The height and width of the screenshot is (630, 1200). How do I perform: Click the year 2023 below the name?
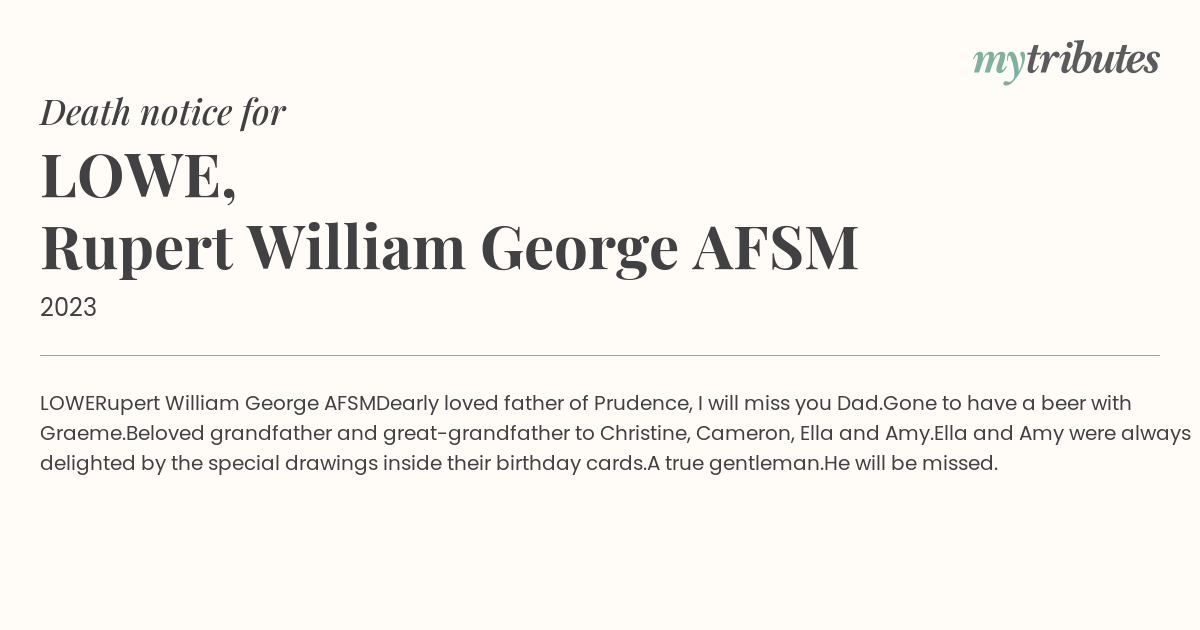pos(68,307)
